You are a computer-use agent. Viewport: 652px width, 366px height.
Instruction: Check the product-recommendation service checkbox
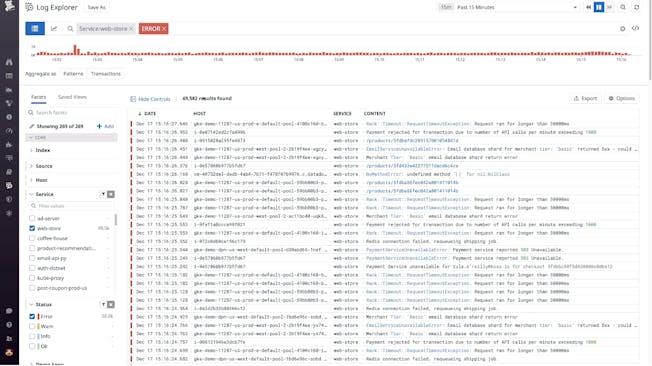(32, 248)
